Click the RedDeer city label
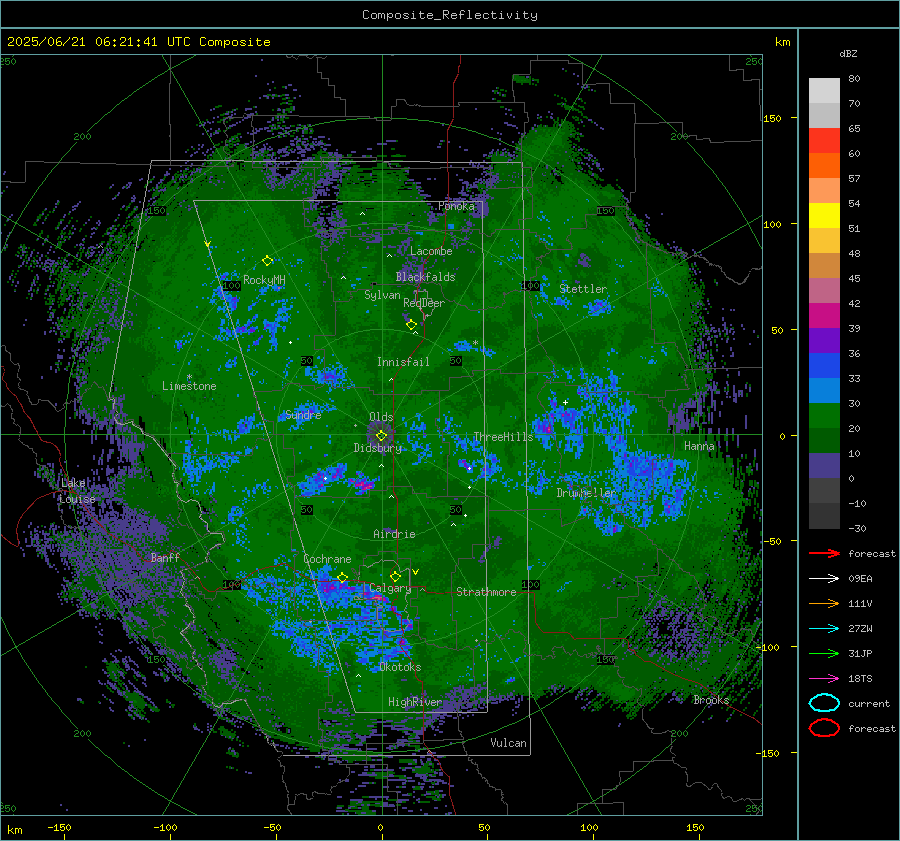 pos(424,303)
